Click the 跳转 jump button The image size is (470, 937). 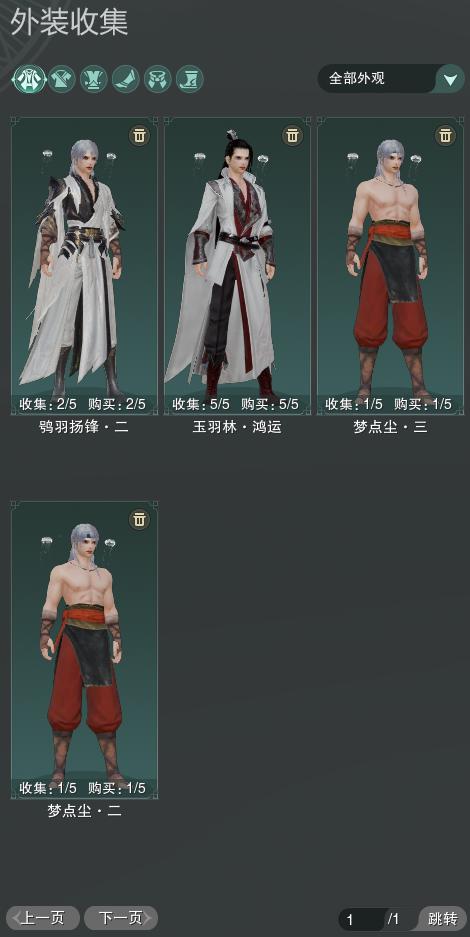(x=443, y=918)
